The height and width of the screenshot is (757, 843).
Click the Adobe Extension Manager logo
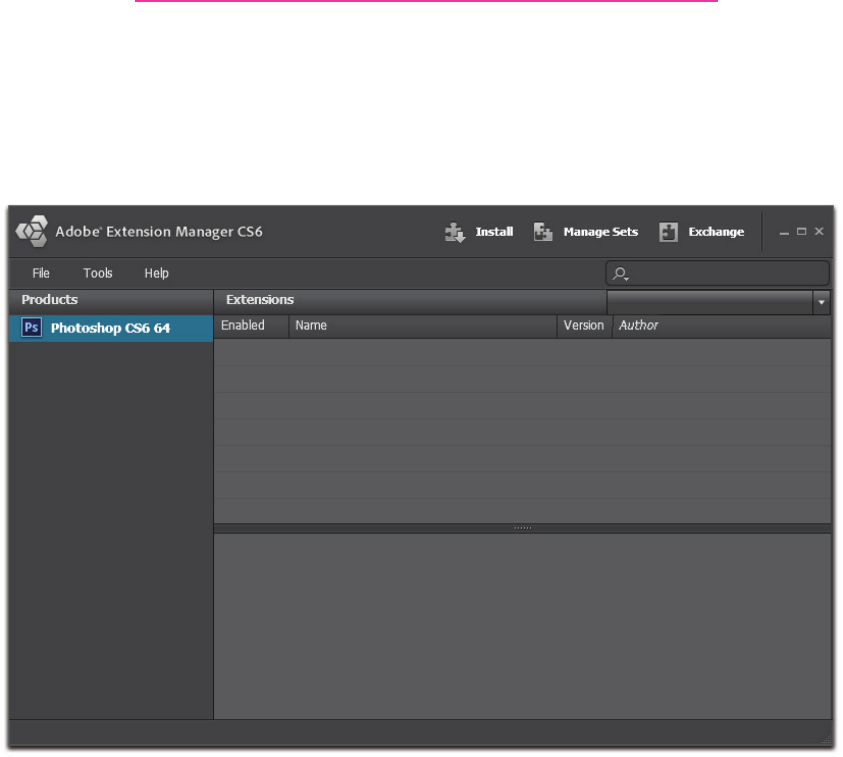coord(32,231)
